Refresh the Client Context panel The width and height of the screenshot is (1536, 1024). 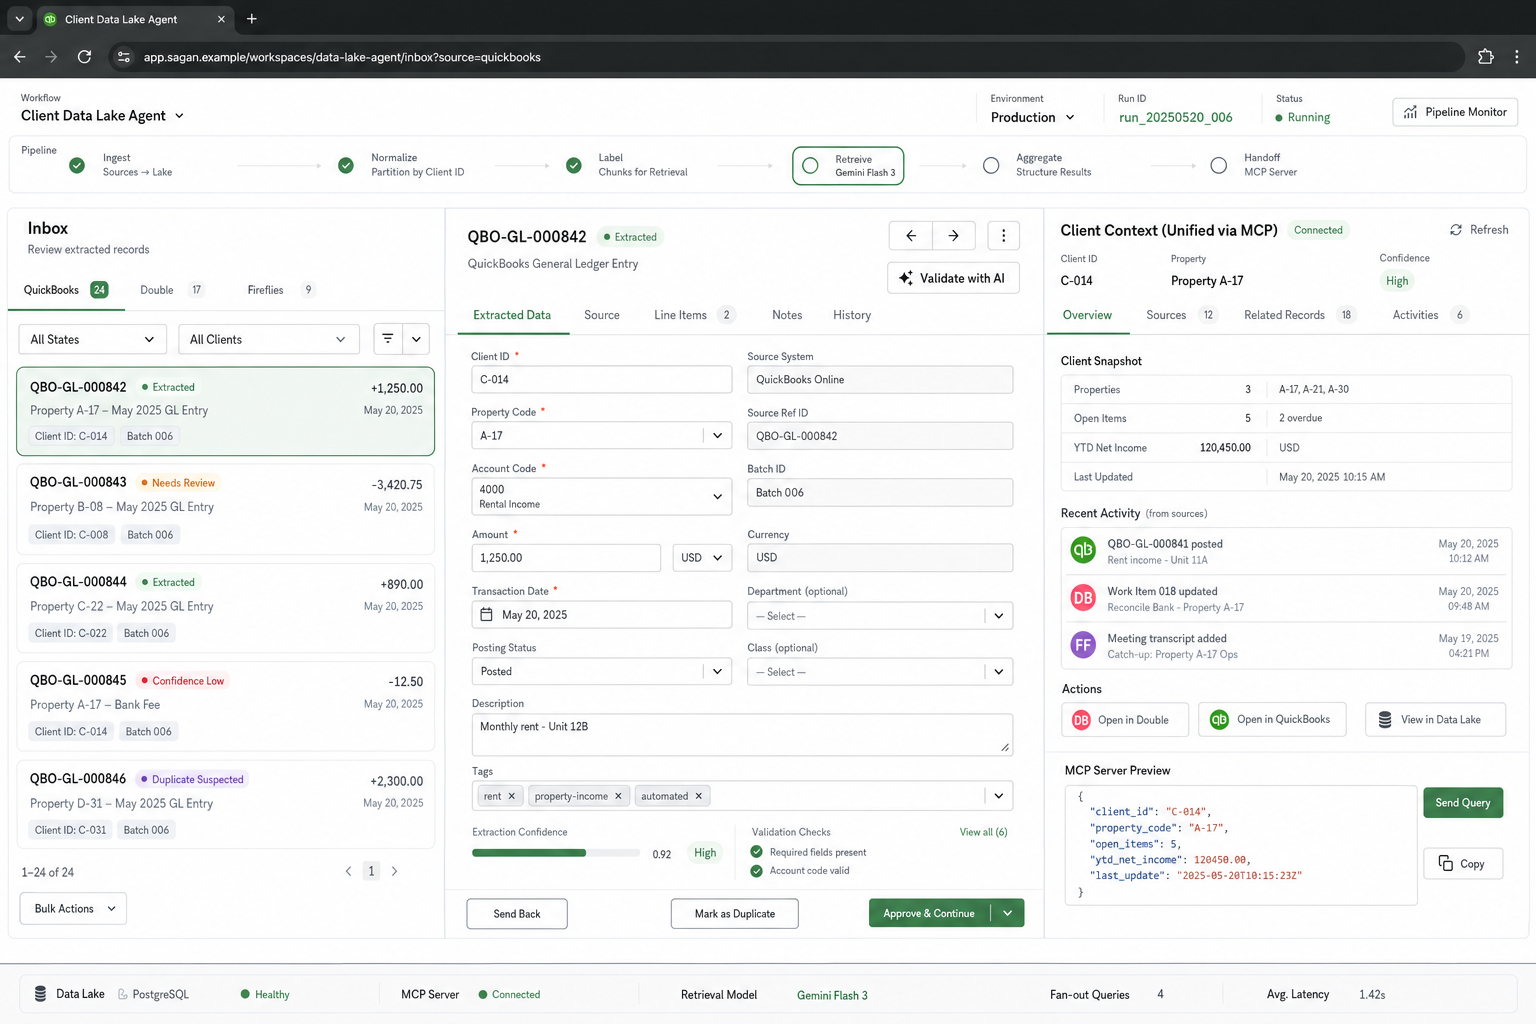[1479, 230]
